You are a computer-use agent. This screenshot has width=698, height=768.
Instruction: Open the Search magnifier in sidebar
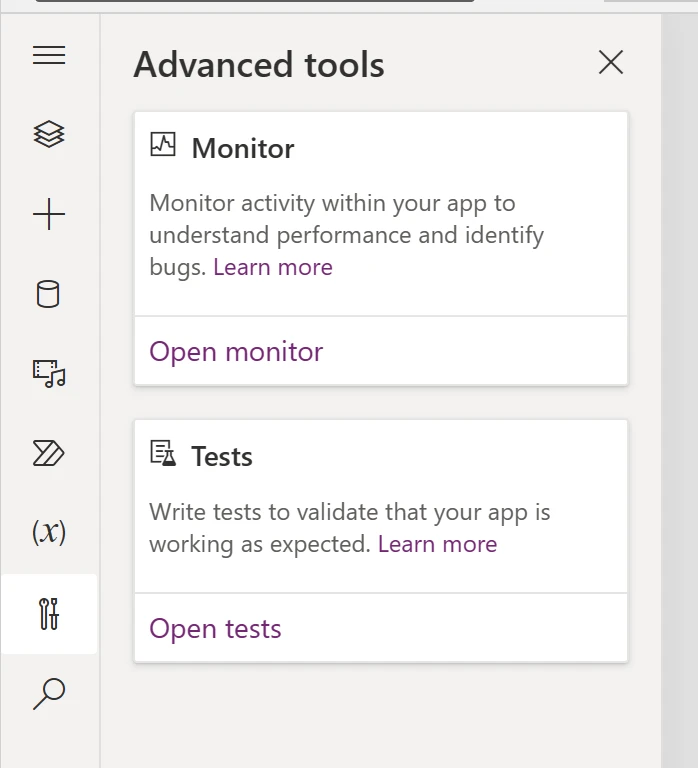(49, 693)
